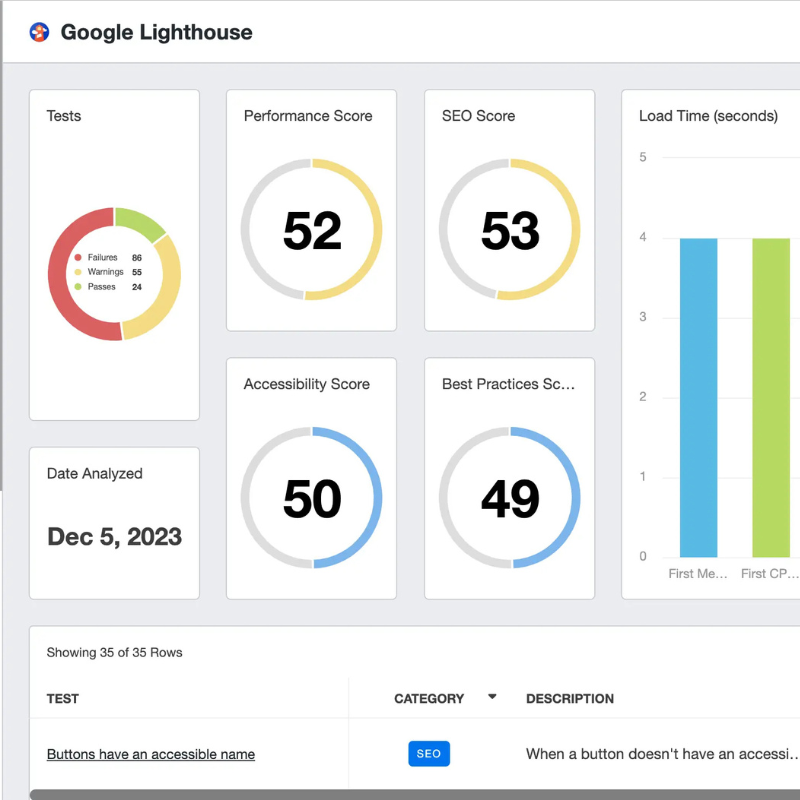Click the Showing 35 of 35 Rows text

coord(114,653)
